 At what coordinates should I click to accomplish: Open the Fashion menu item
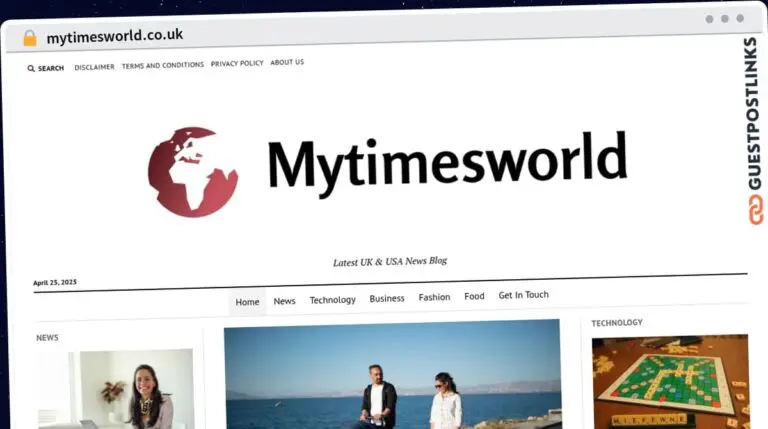434,297
